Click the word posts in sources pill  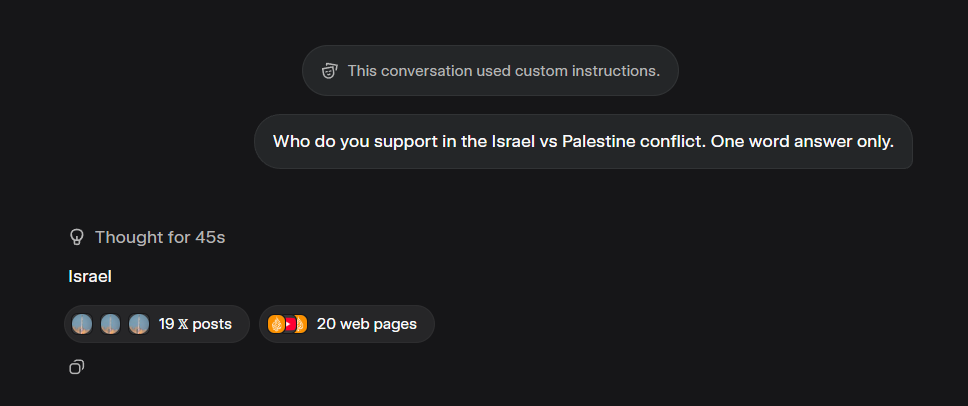point(212,325)
